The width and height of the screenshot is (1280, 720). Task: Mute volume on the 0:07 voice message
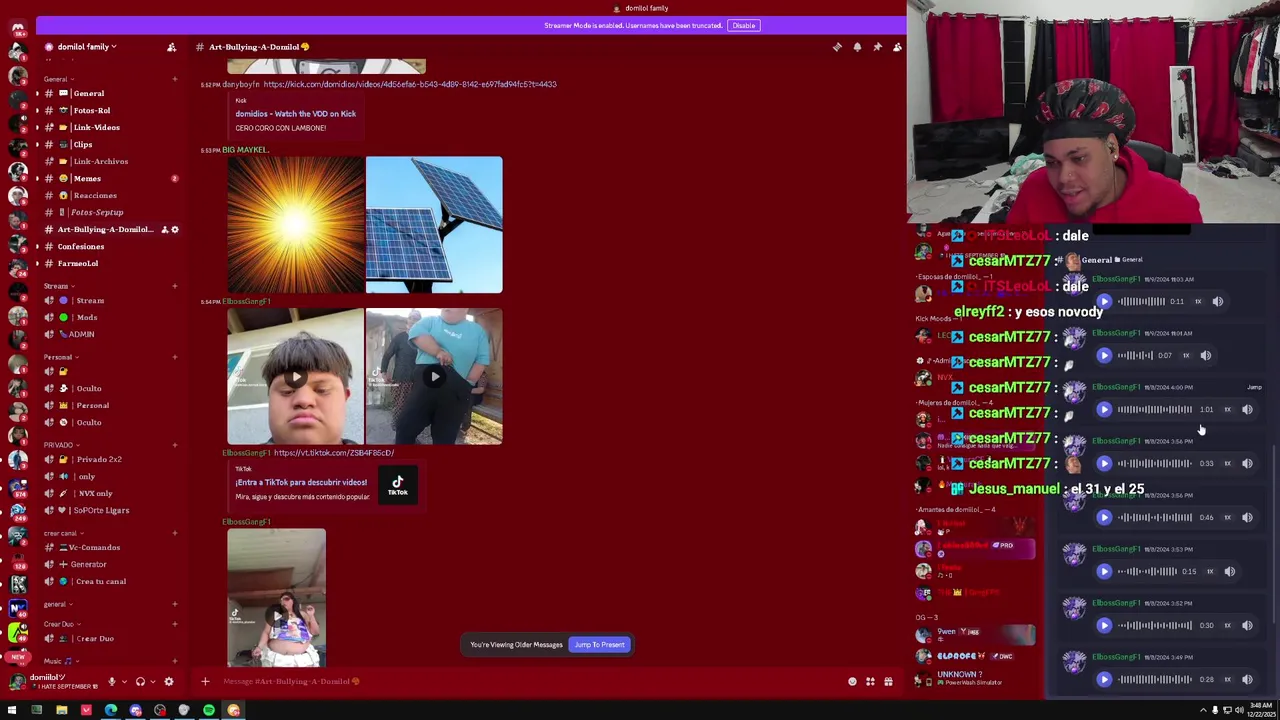point(1206,355)
